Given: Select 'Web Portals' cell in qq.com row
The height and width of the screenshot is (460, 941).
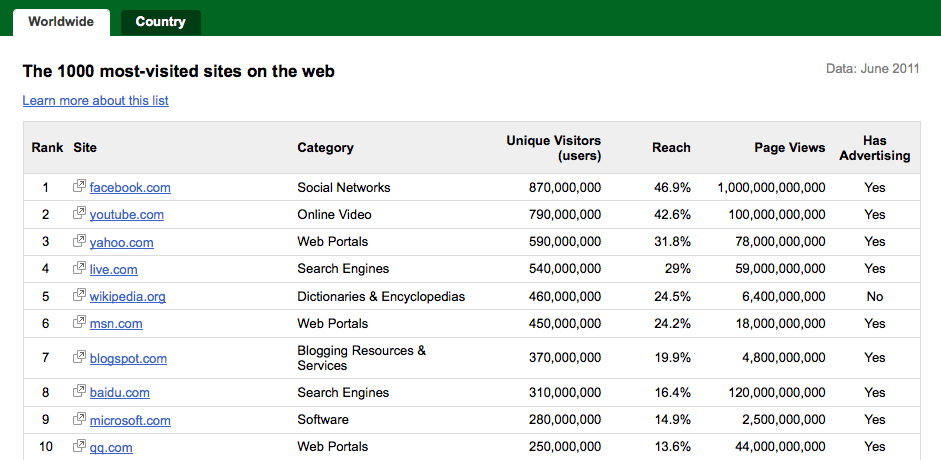Looking at the screenshot, I should pos(333,447).
